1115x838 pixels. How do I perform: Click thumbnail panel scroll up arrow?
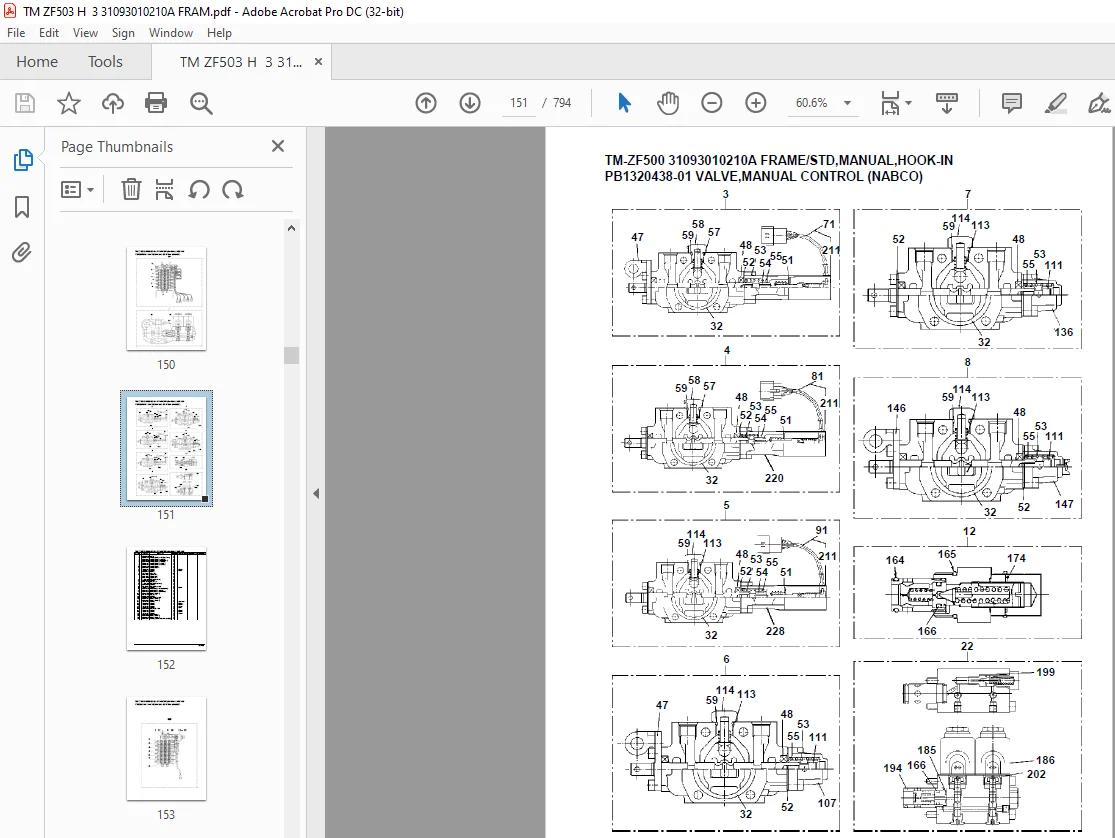point(291,228)
